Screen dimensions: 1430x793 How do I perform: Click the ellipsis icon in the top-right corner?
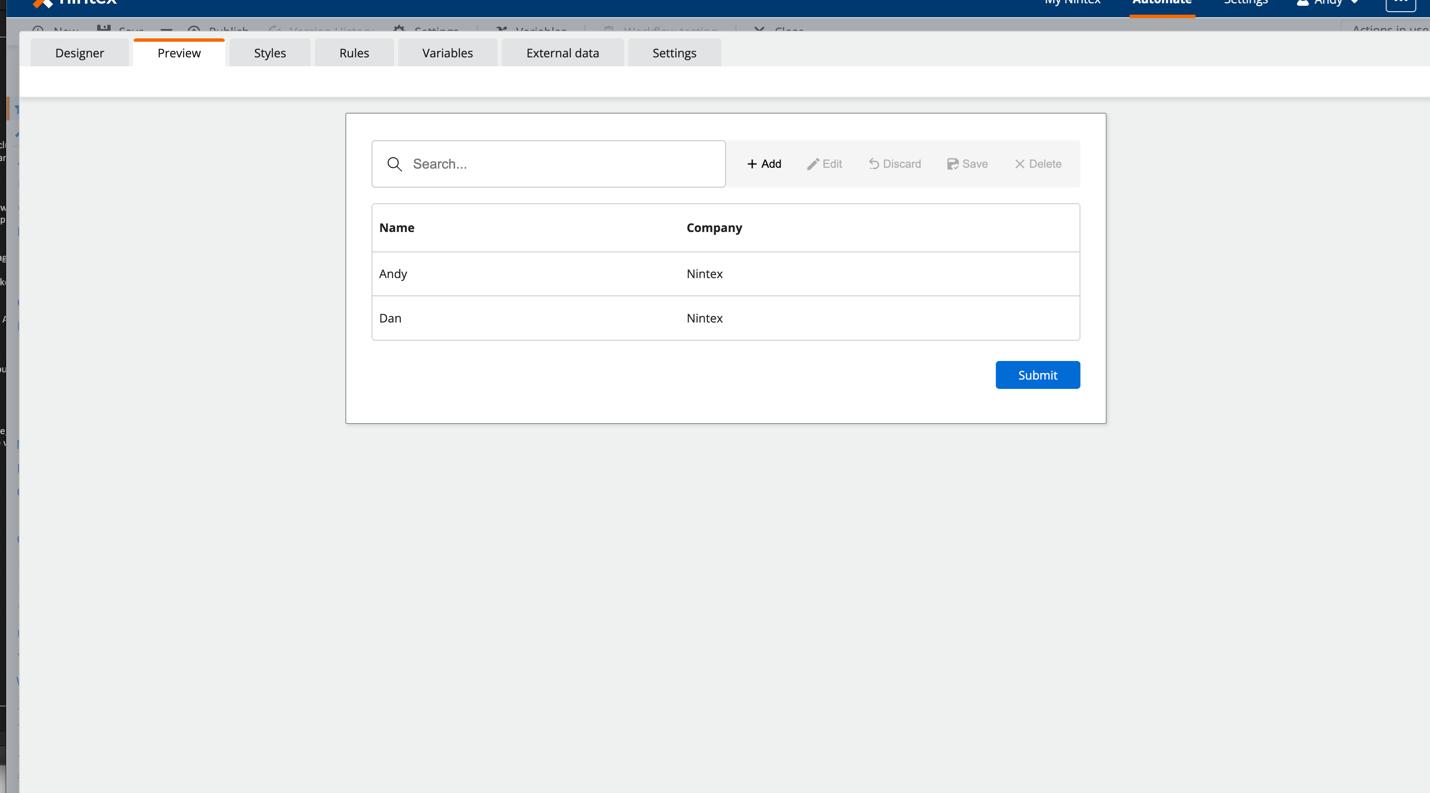1401,5
